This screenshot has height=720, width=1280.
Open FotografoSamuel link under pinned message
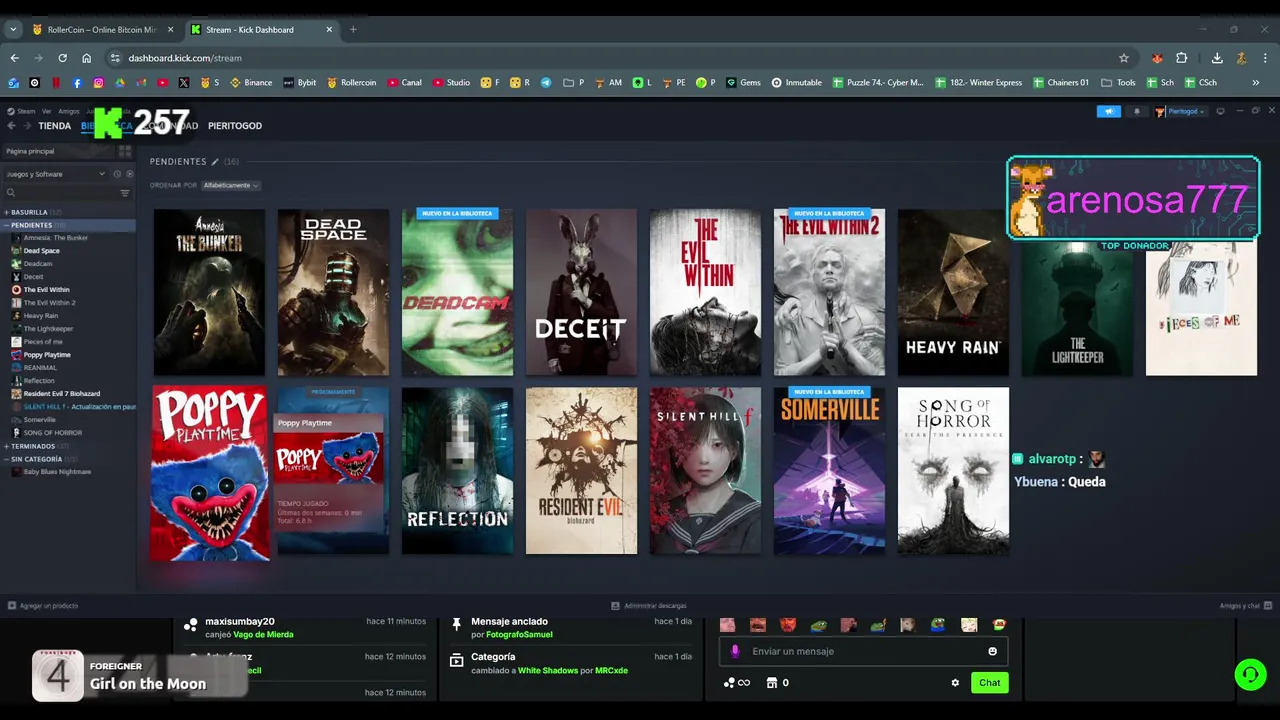click(x=519, y=634)
